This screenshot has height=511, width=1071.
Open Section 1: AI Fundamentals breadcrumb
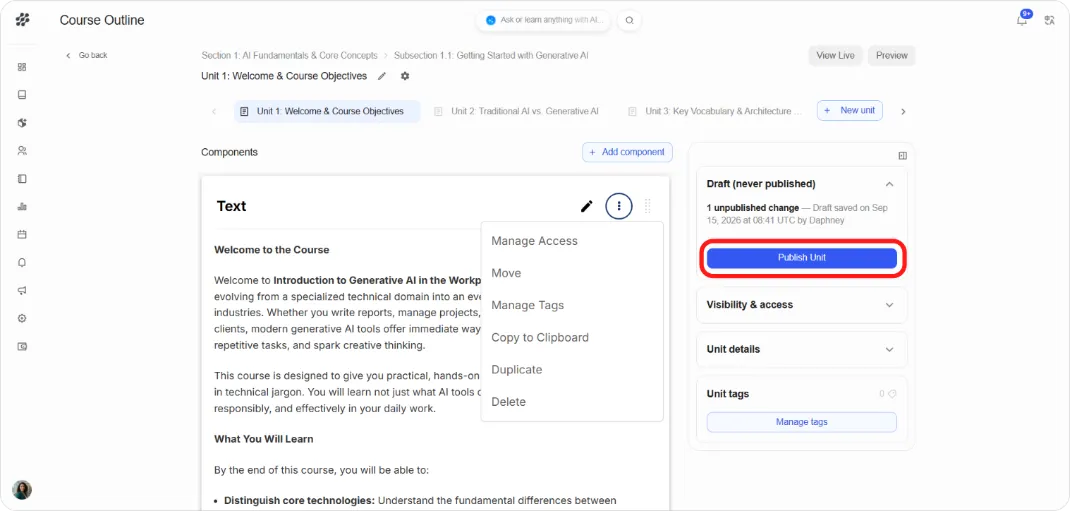pos(290,55)
